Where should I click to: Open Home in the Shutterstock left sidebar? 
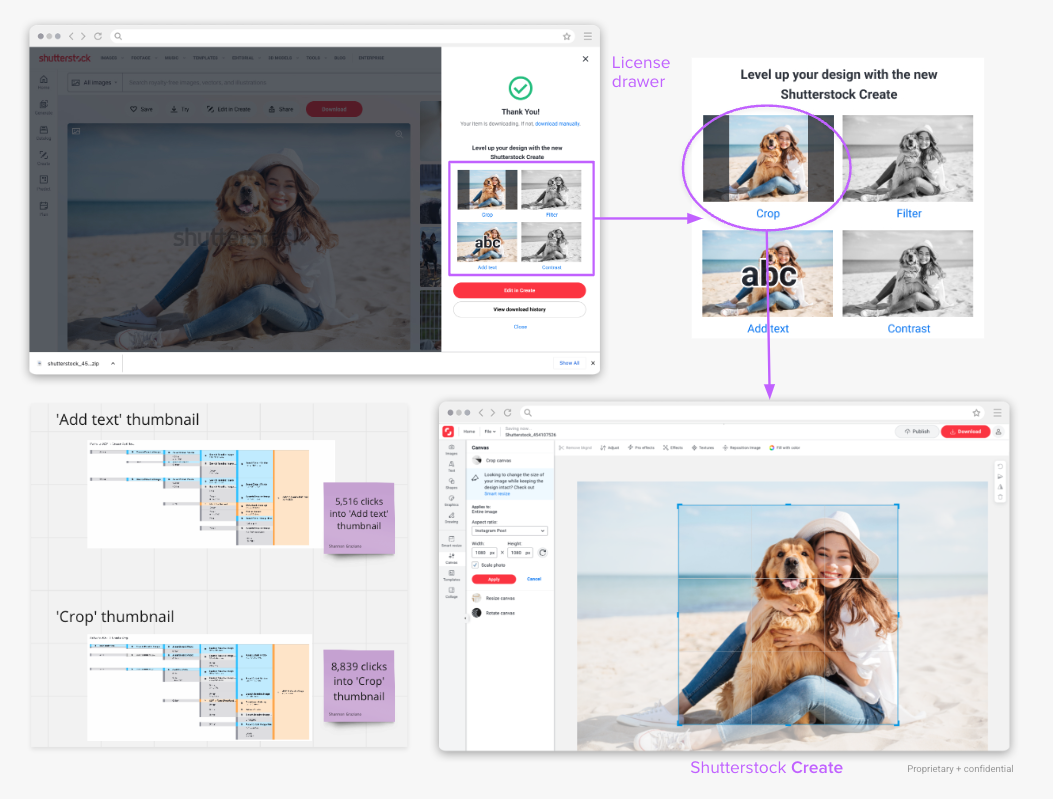coord(44,82)
